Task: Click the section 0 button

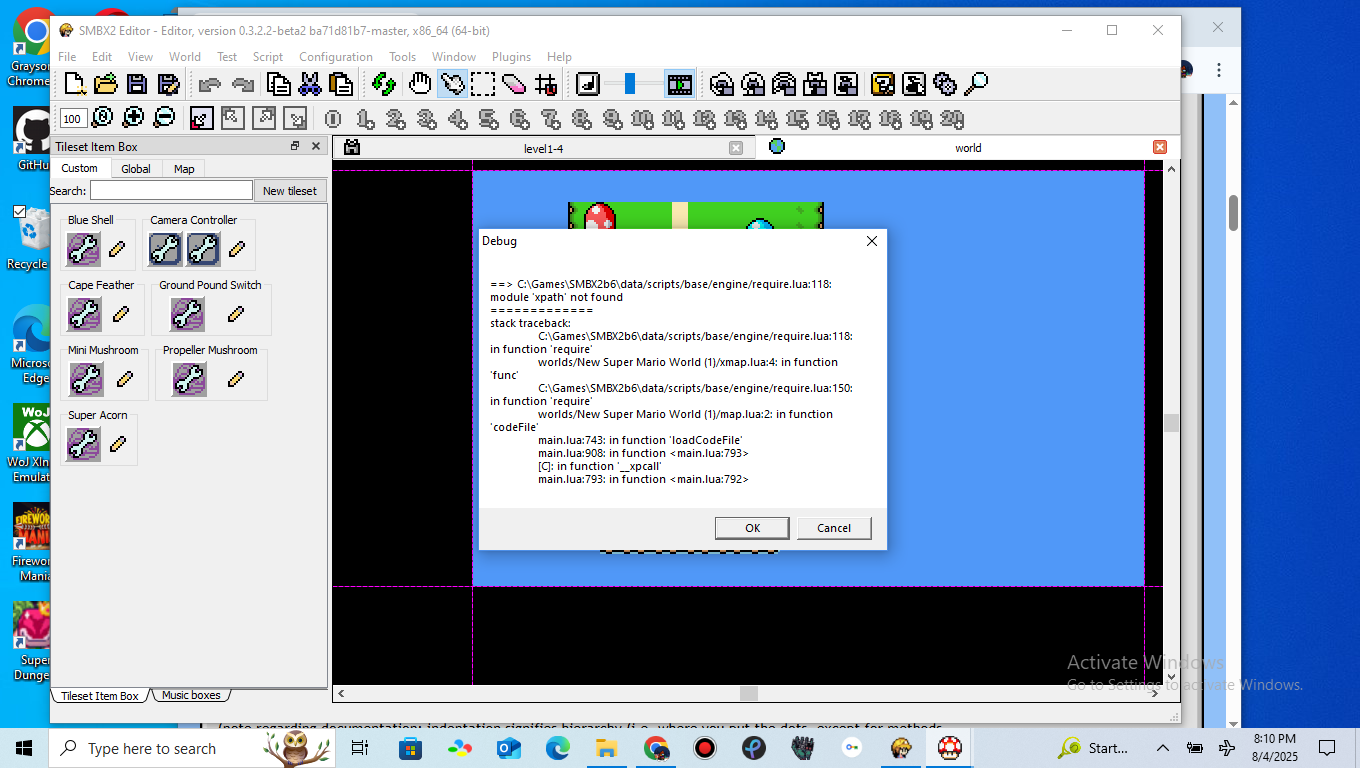Action: tap(333, 119)
